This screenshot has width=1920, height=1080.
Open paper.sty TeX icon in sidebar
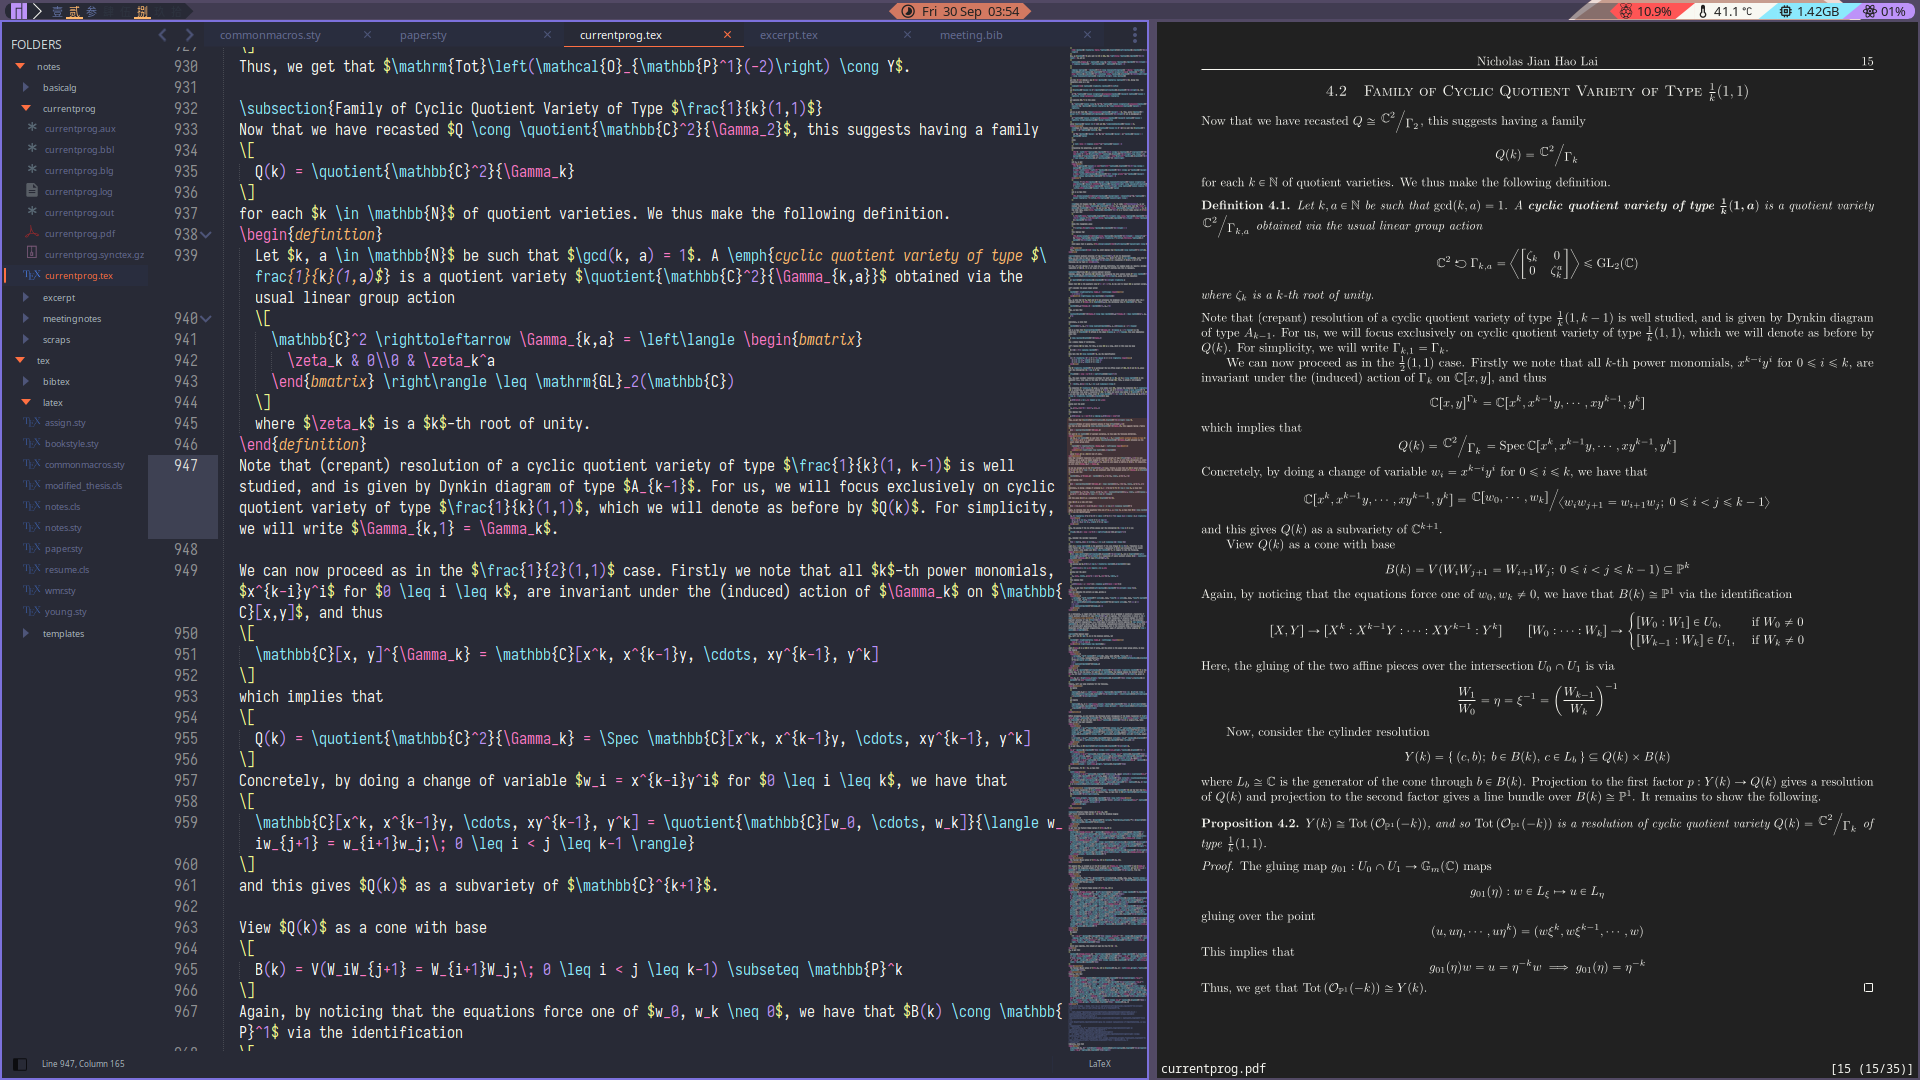32,548
